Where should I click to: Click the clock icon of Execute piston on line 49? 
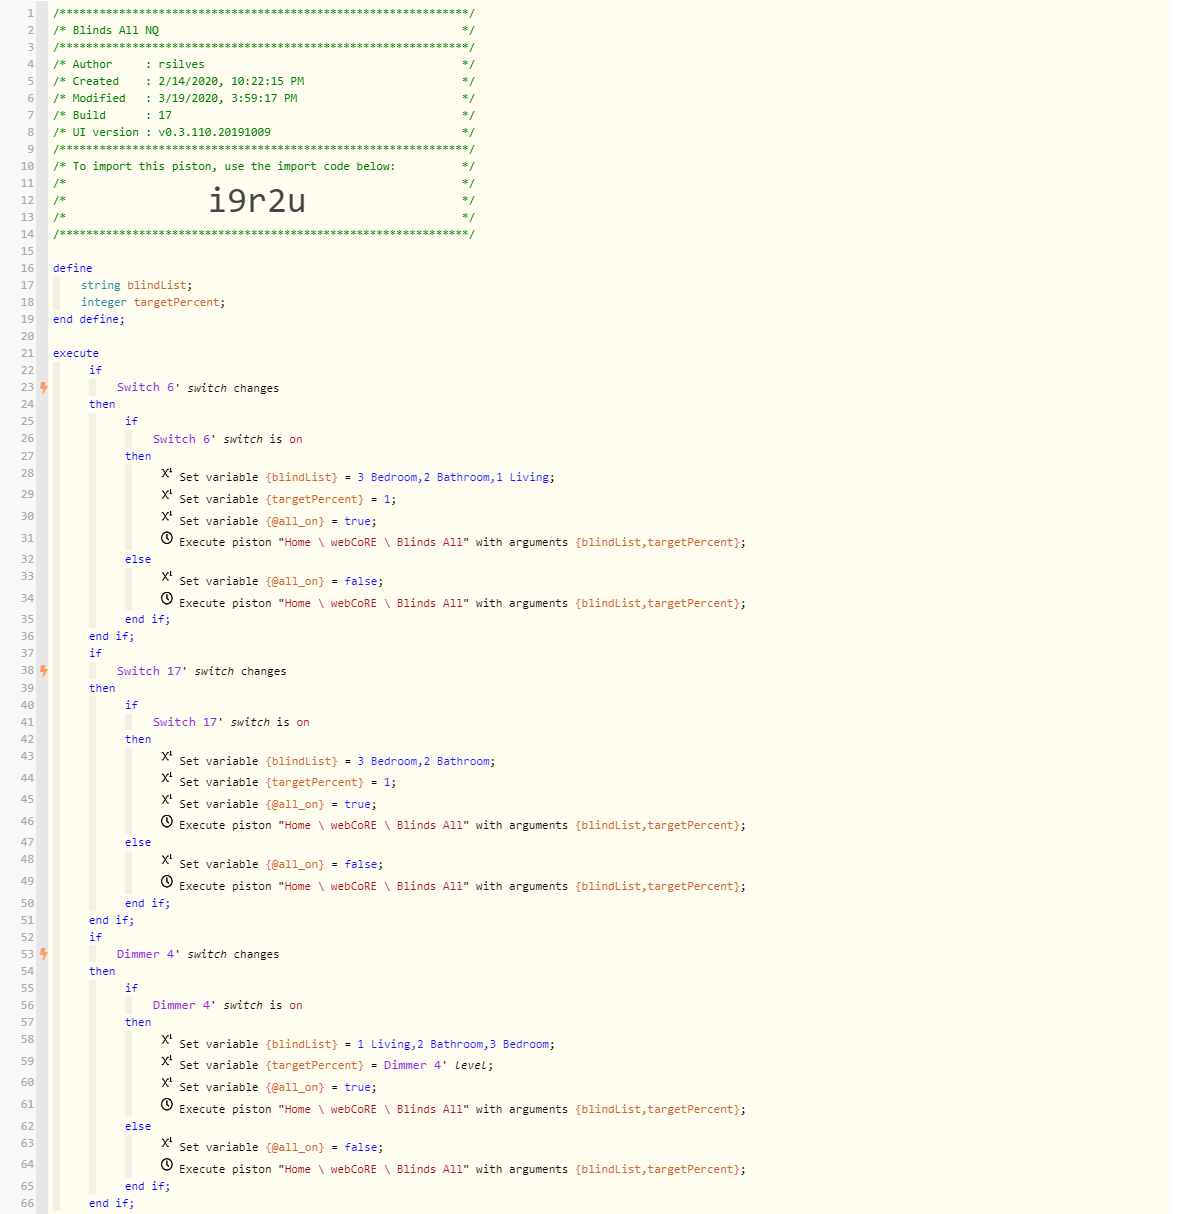(167, 883)
